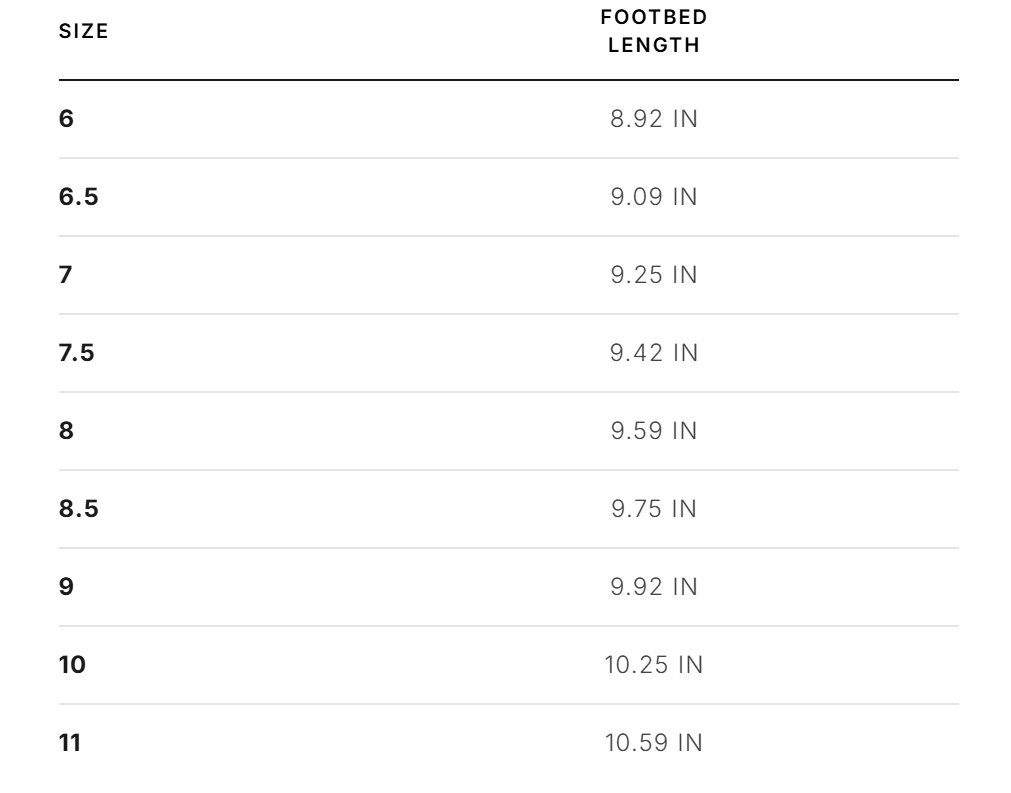Image resolution: width=1011 pixels, height=793 pixels.
Task: Click the FOOTBED LENGTH column header
Action: [x=654, y=31]
